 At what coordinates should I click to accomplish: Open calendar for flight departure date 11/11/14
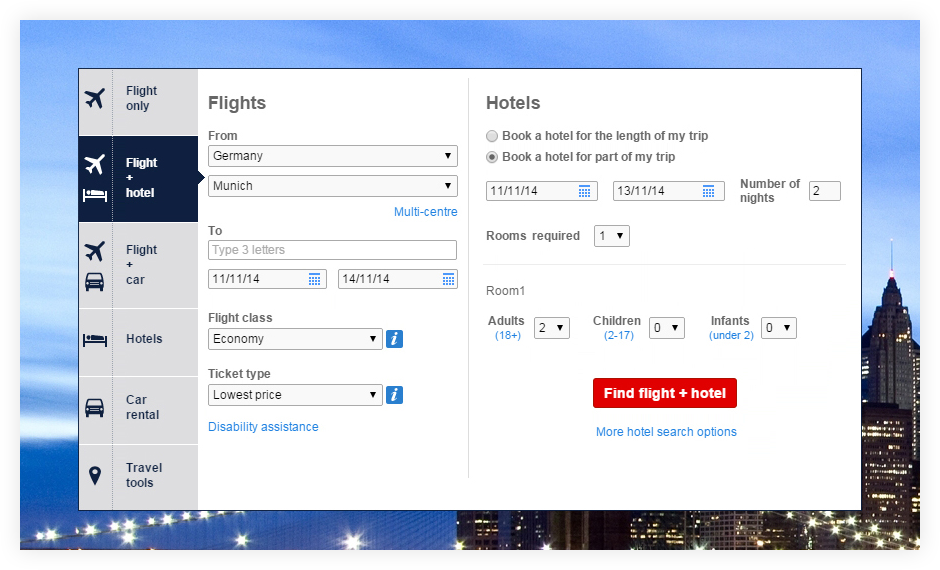click(314, 279)
